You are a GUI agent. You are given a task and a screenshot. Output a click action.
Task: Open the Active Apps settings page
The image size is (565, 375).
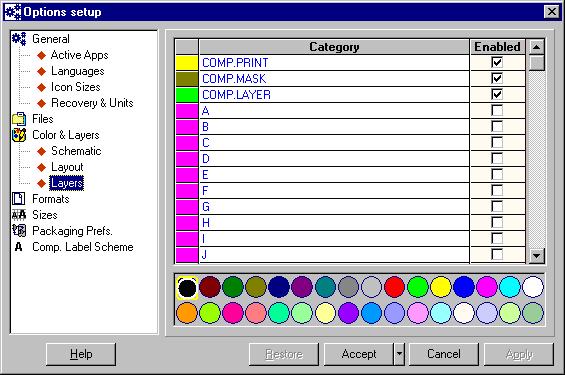tap(79, 55)
